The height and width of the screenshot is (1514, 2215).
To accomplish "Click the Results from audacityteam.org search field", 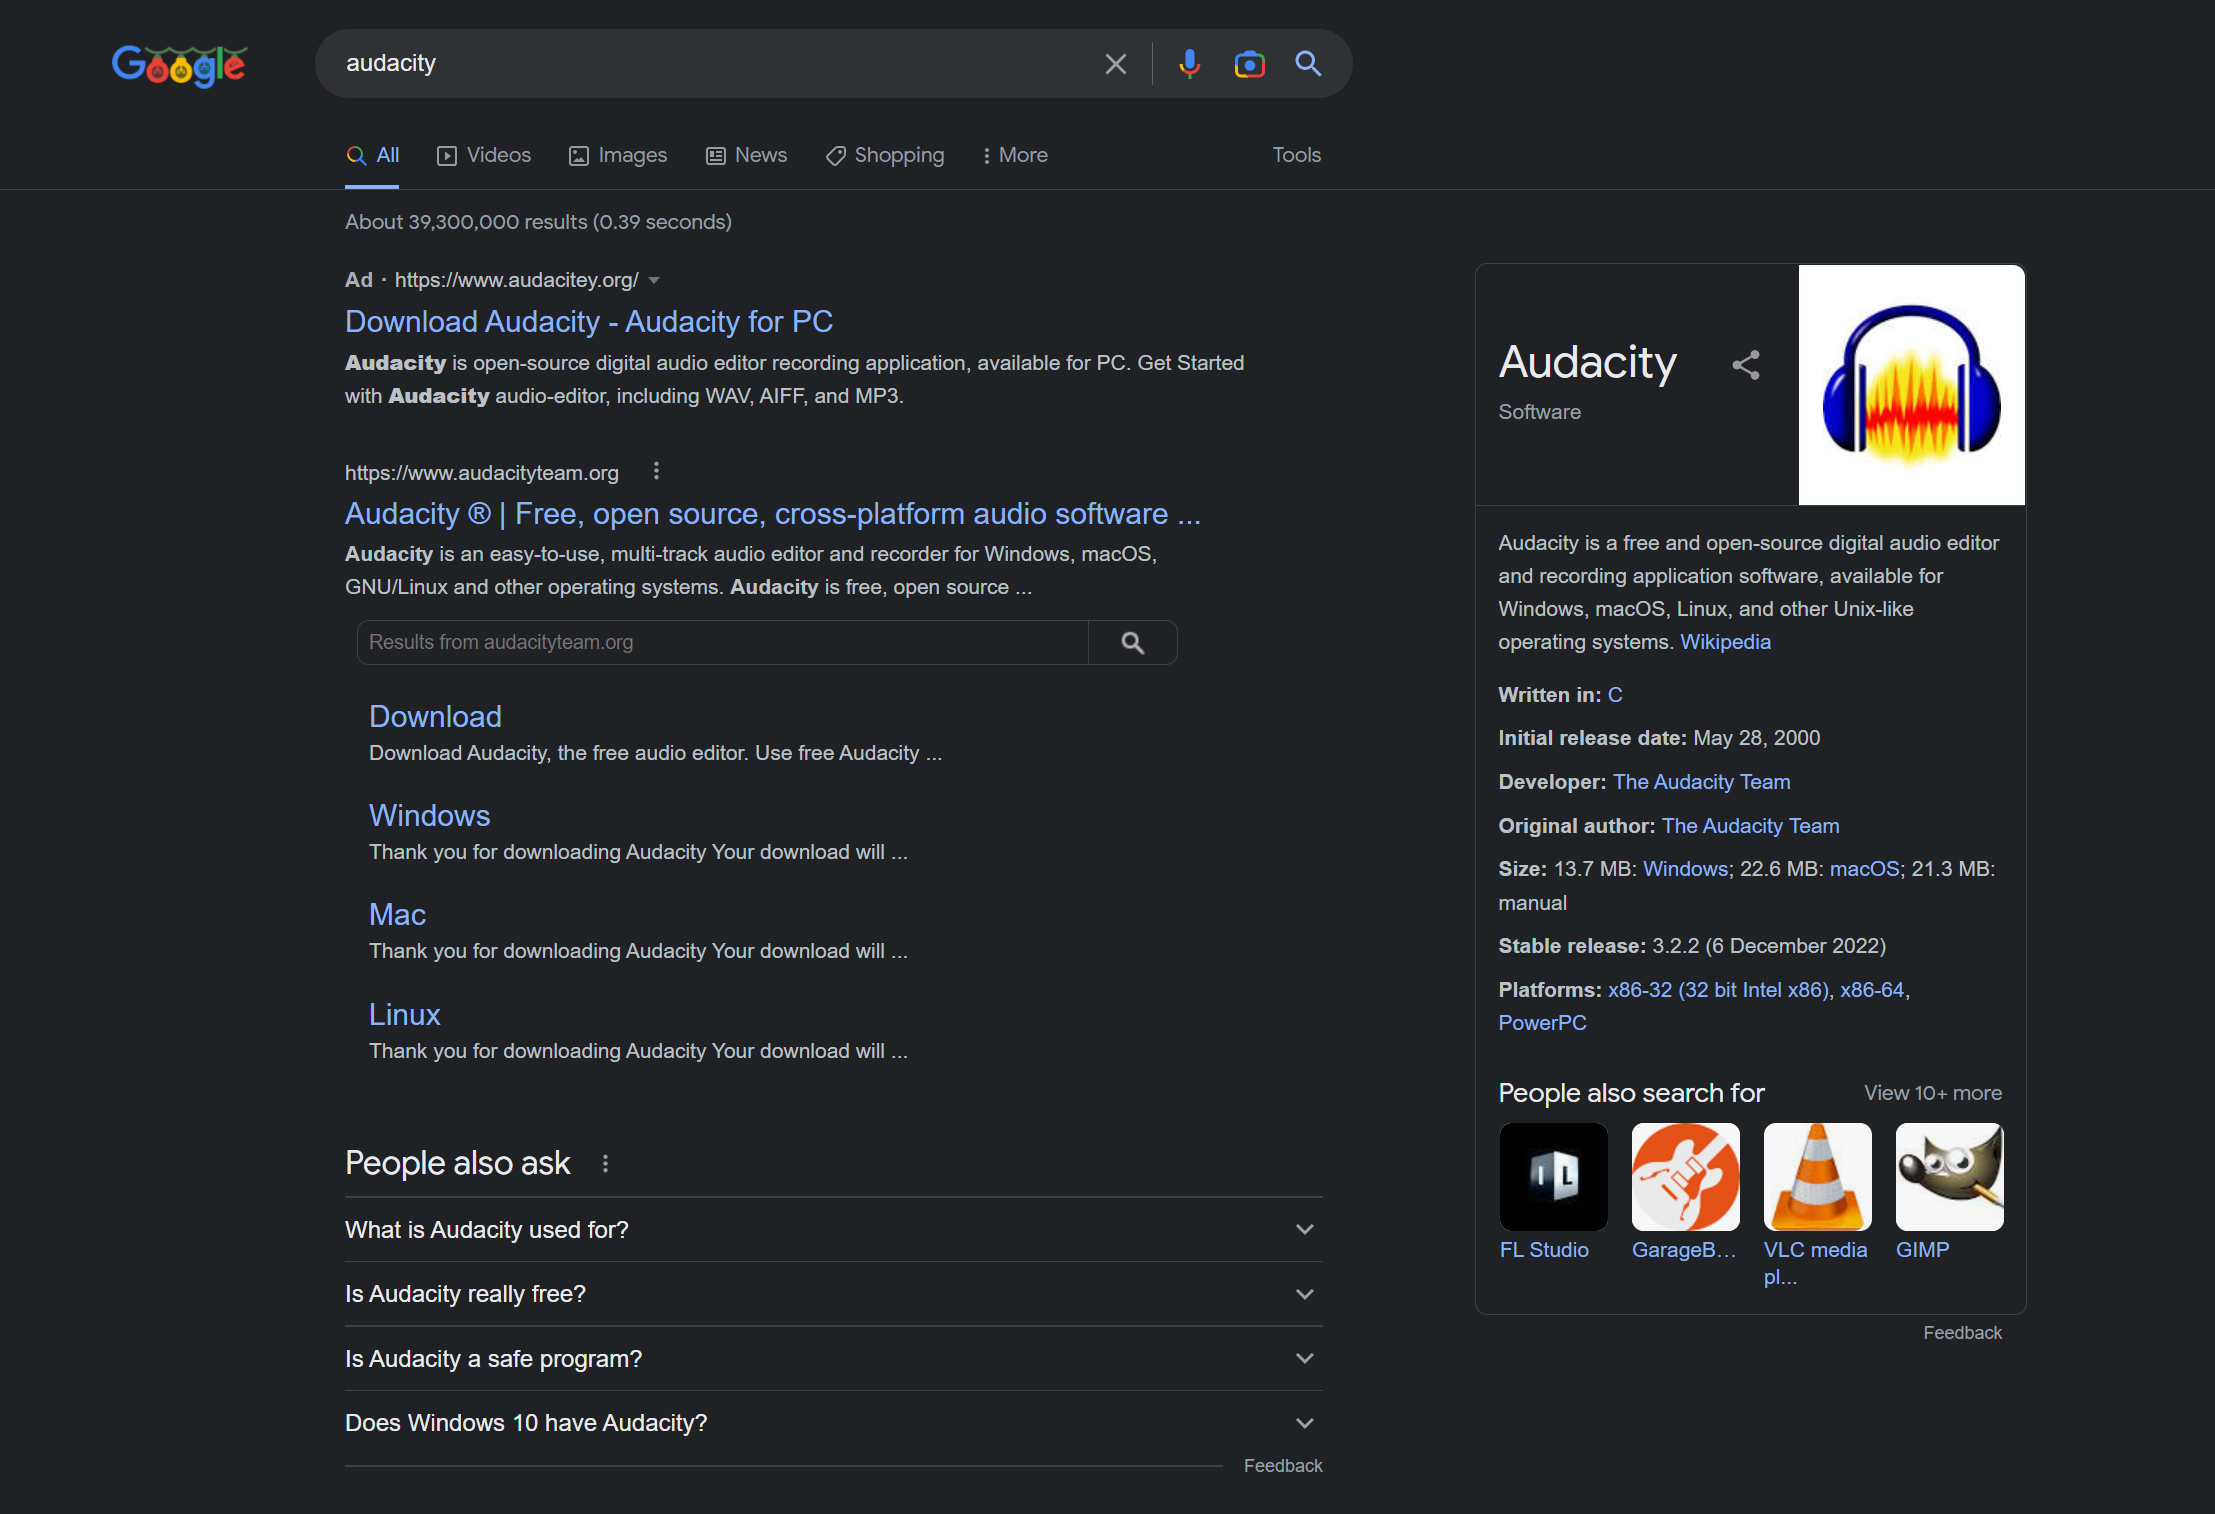I will (x=723, y=642).
